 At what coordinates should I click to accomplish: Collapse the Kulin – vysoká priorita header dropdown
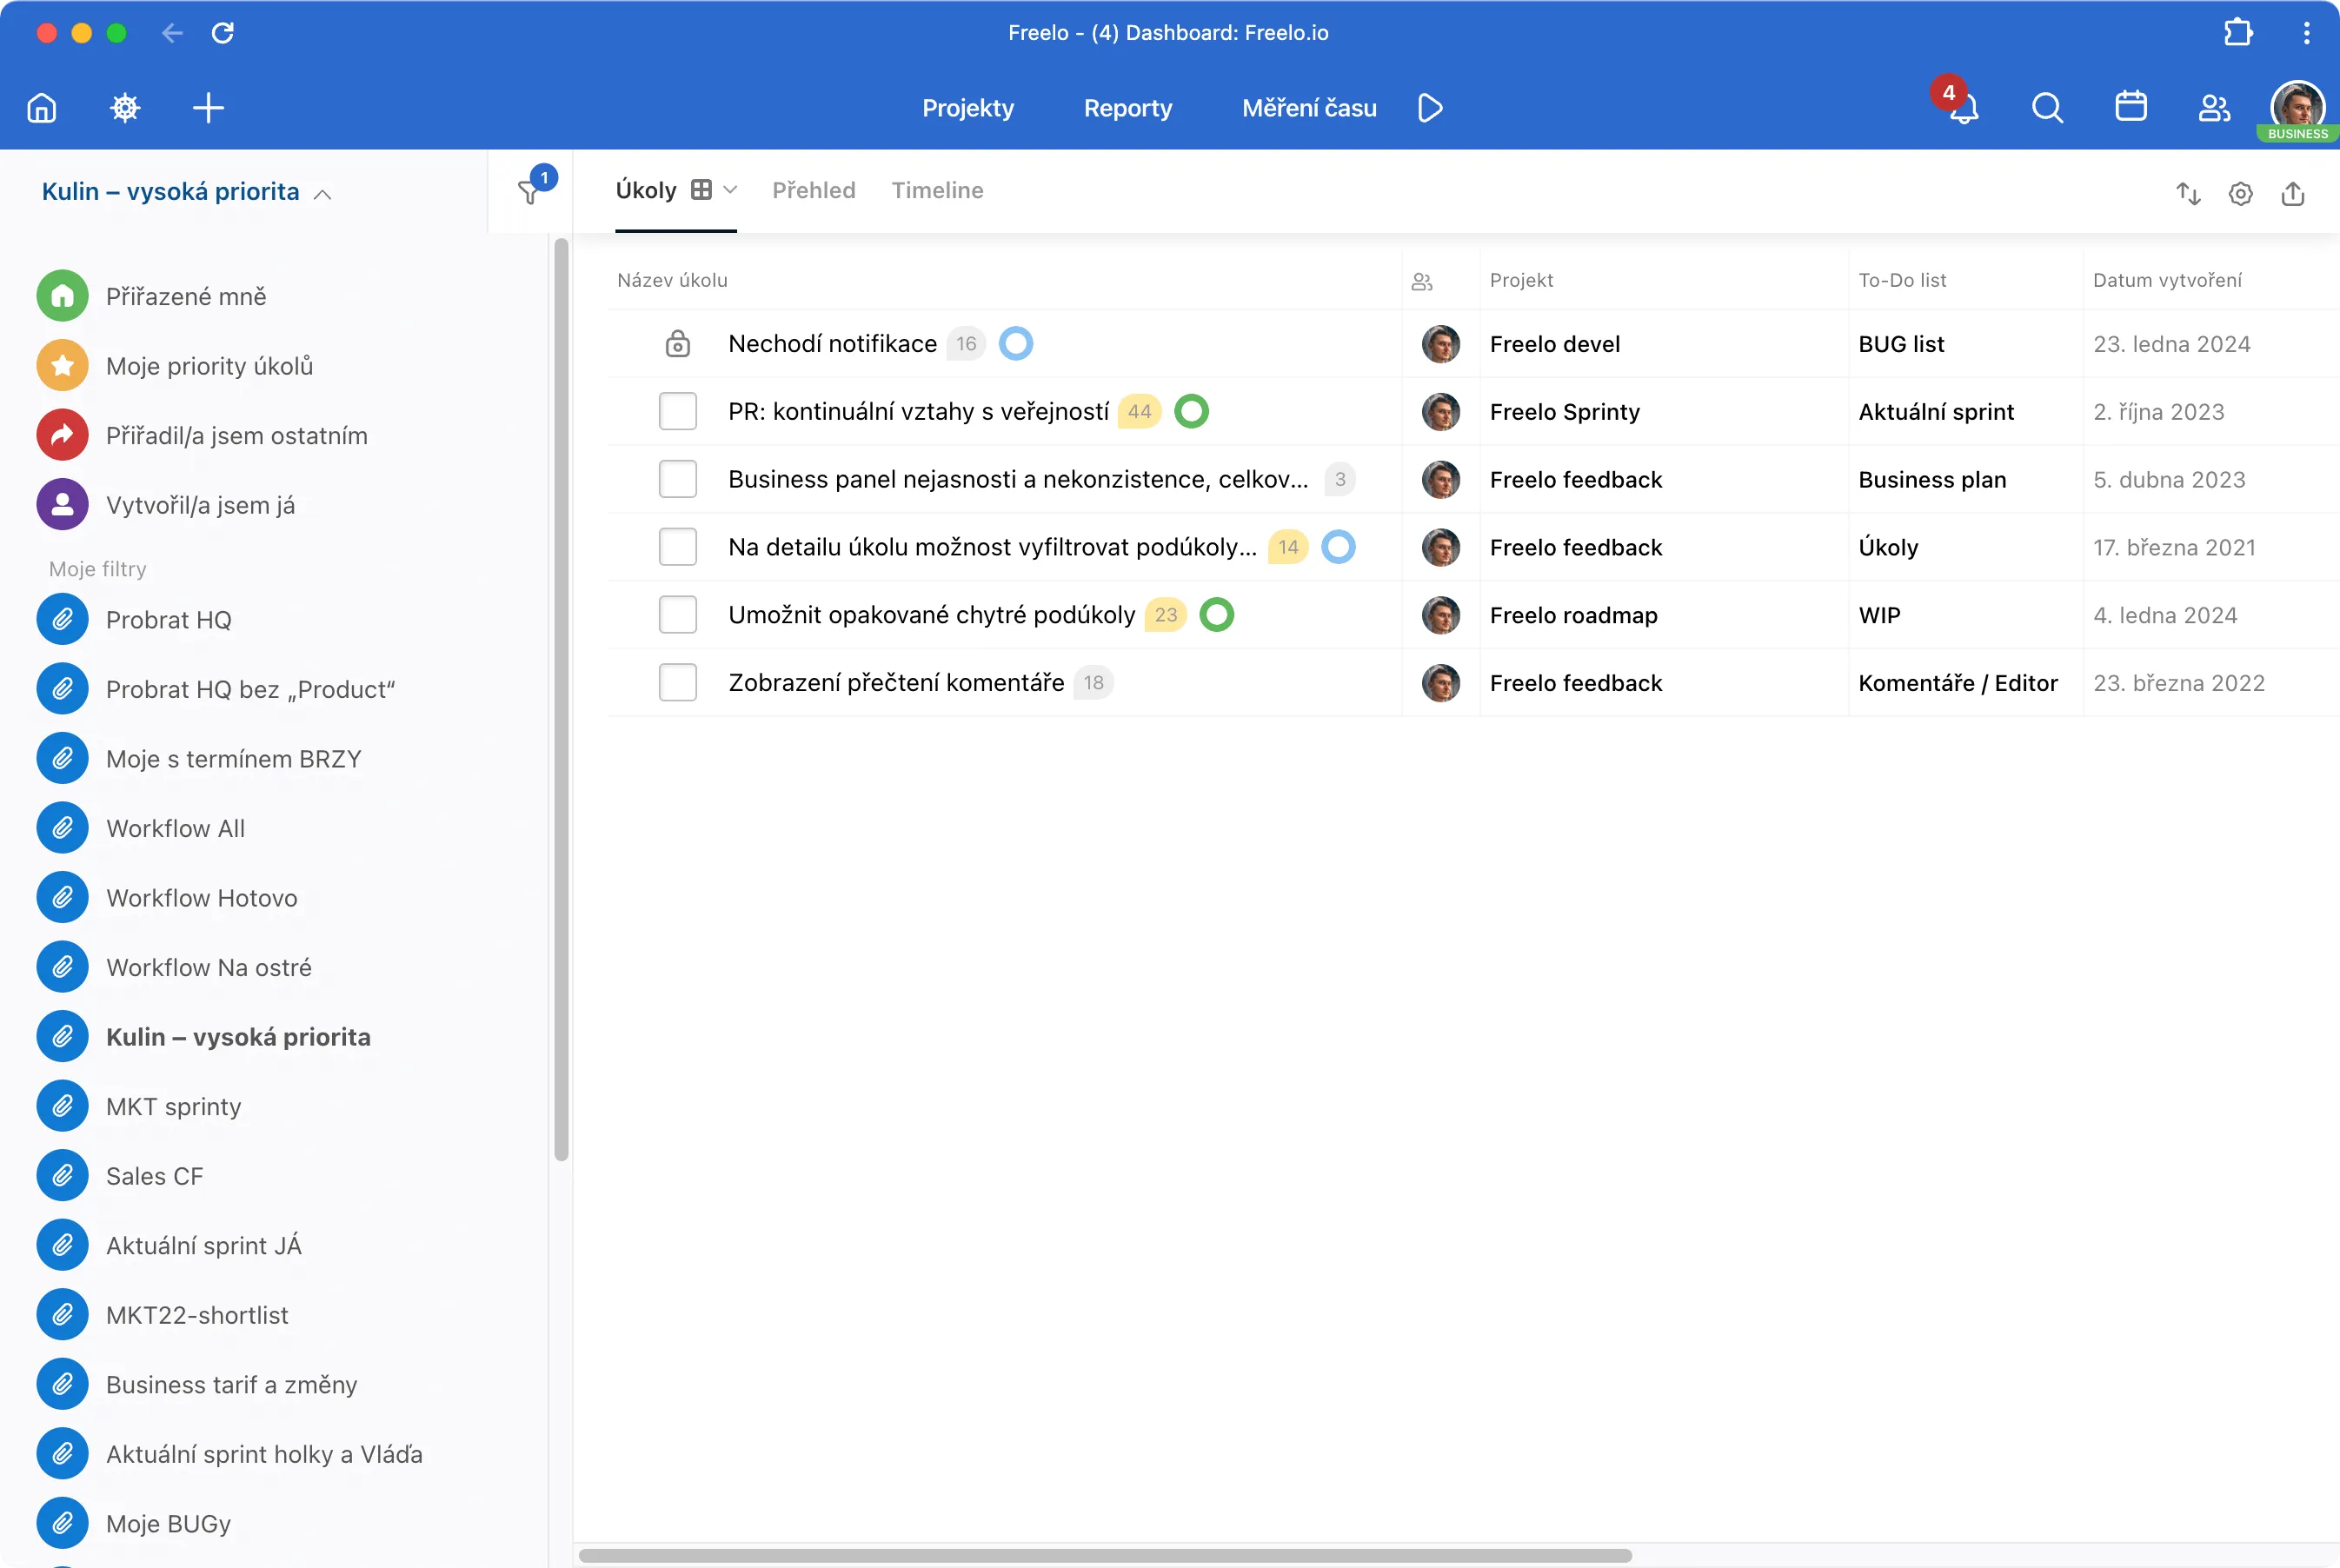(x=187, y=192)
